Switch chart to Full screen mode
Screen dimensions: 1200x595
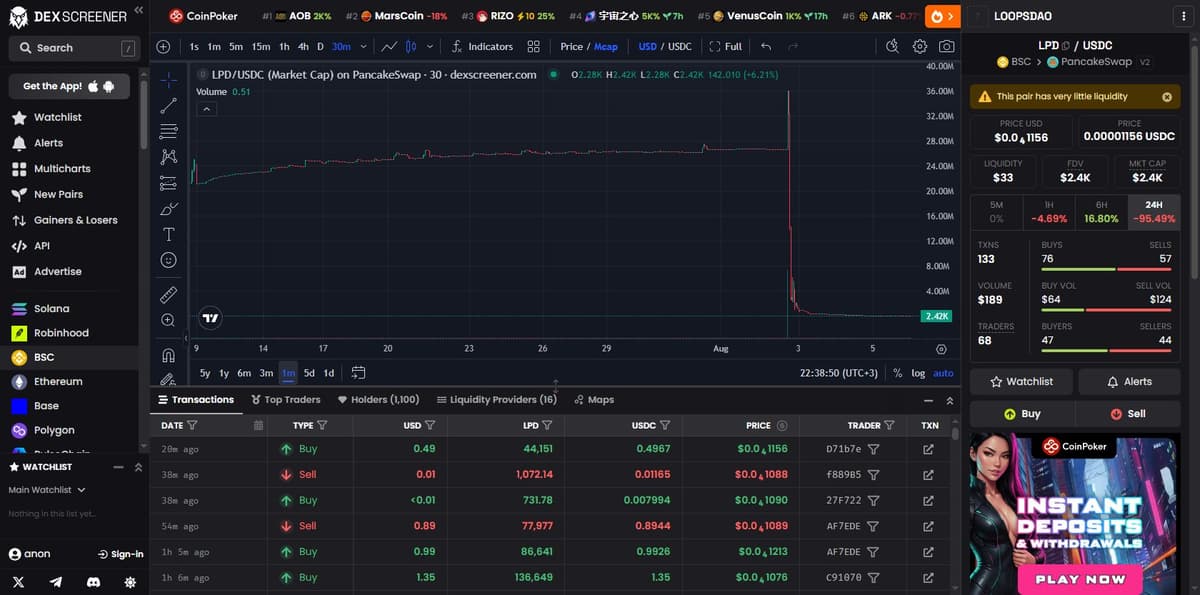tap(726, 47)
